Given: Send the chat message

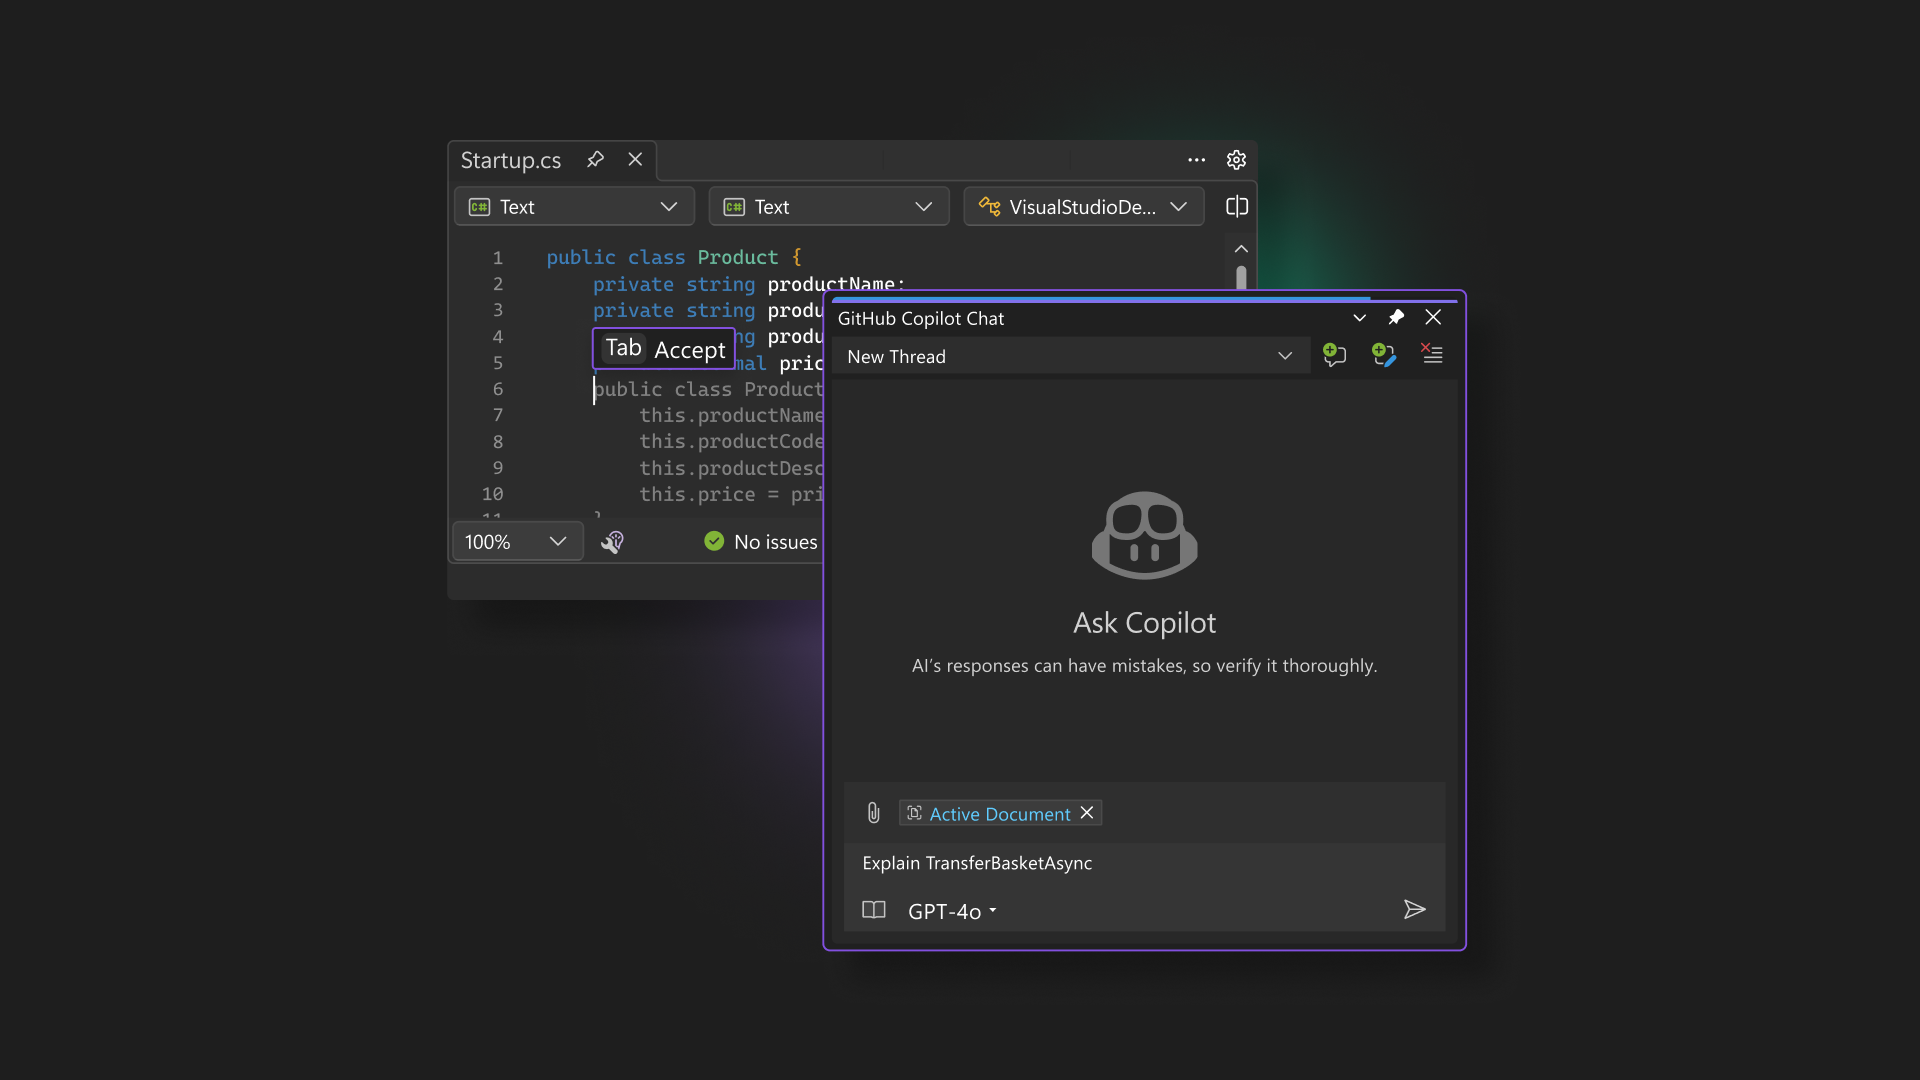Looking at the screenshot, I should coord(1414,909).
